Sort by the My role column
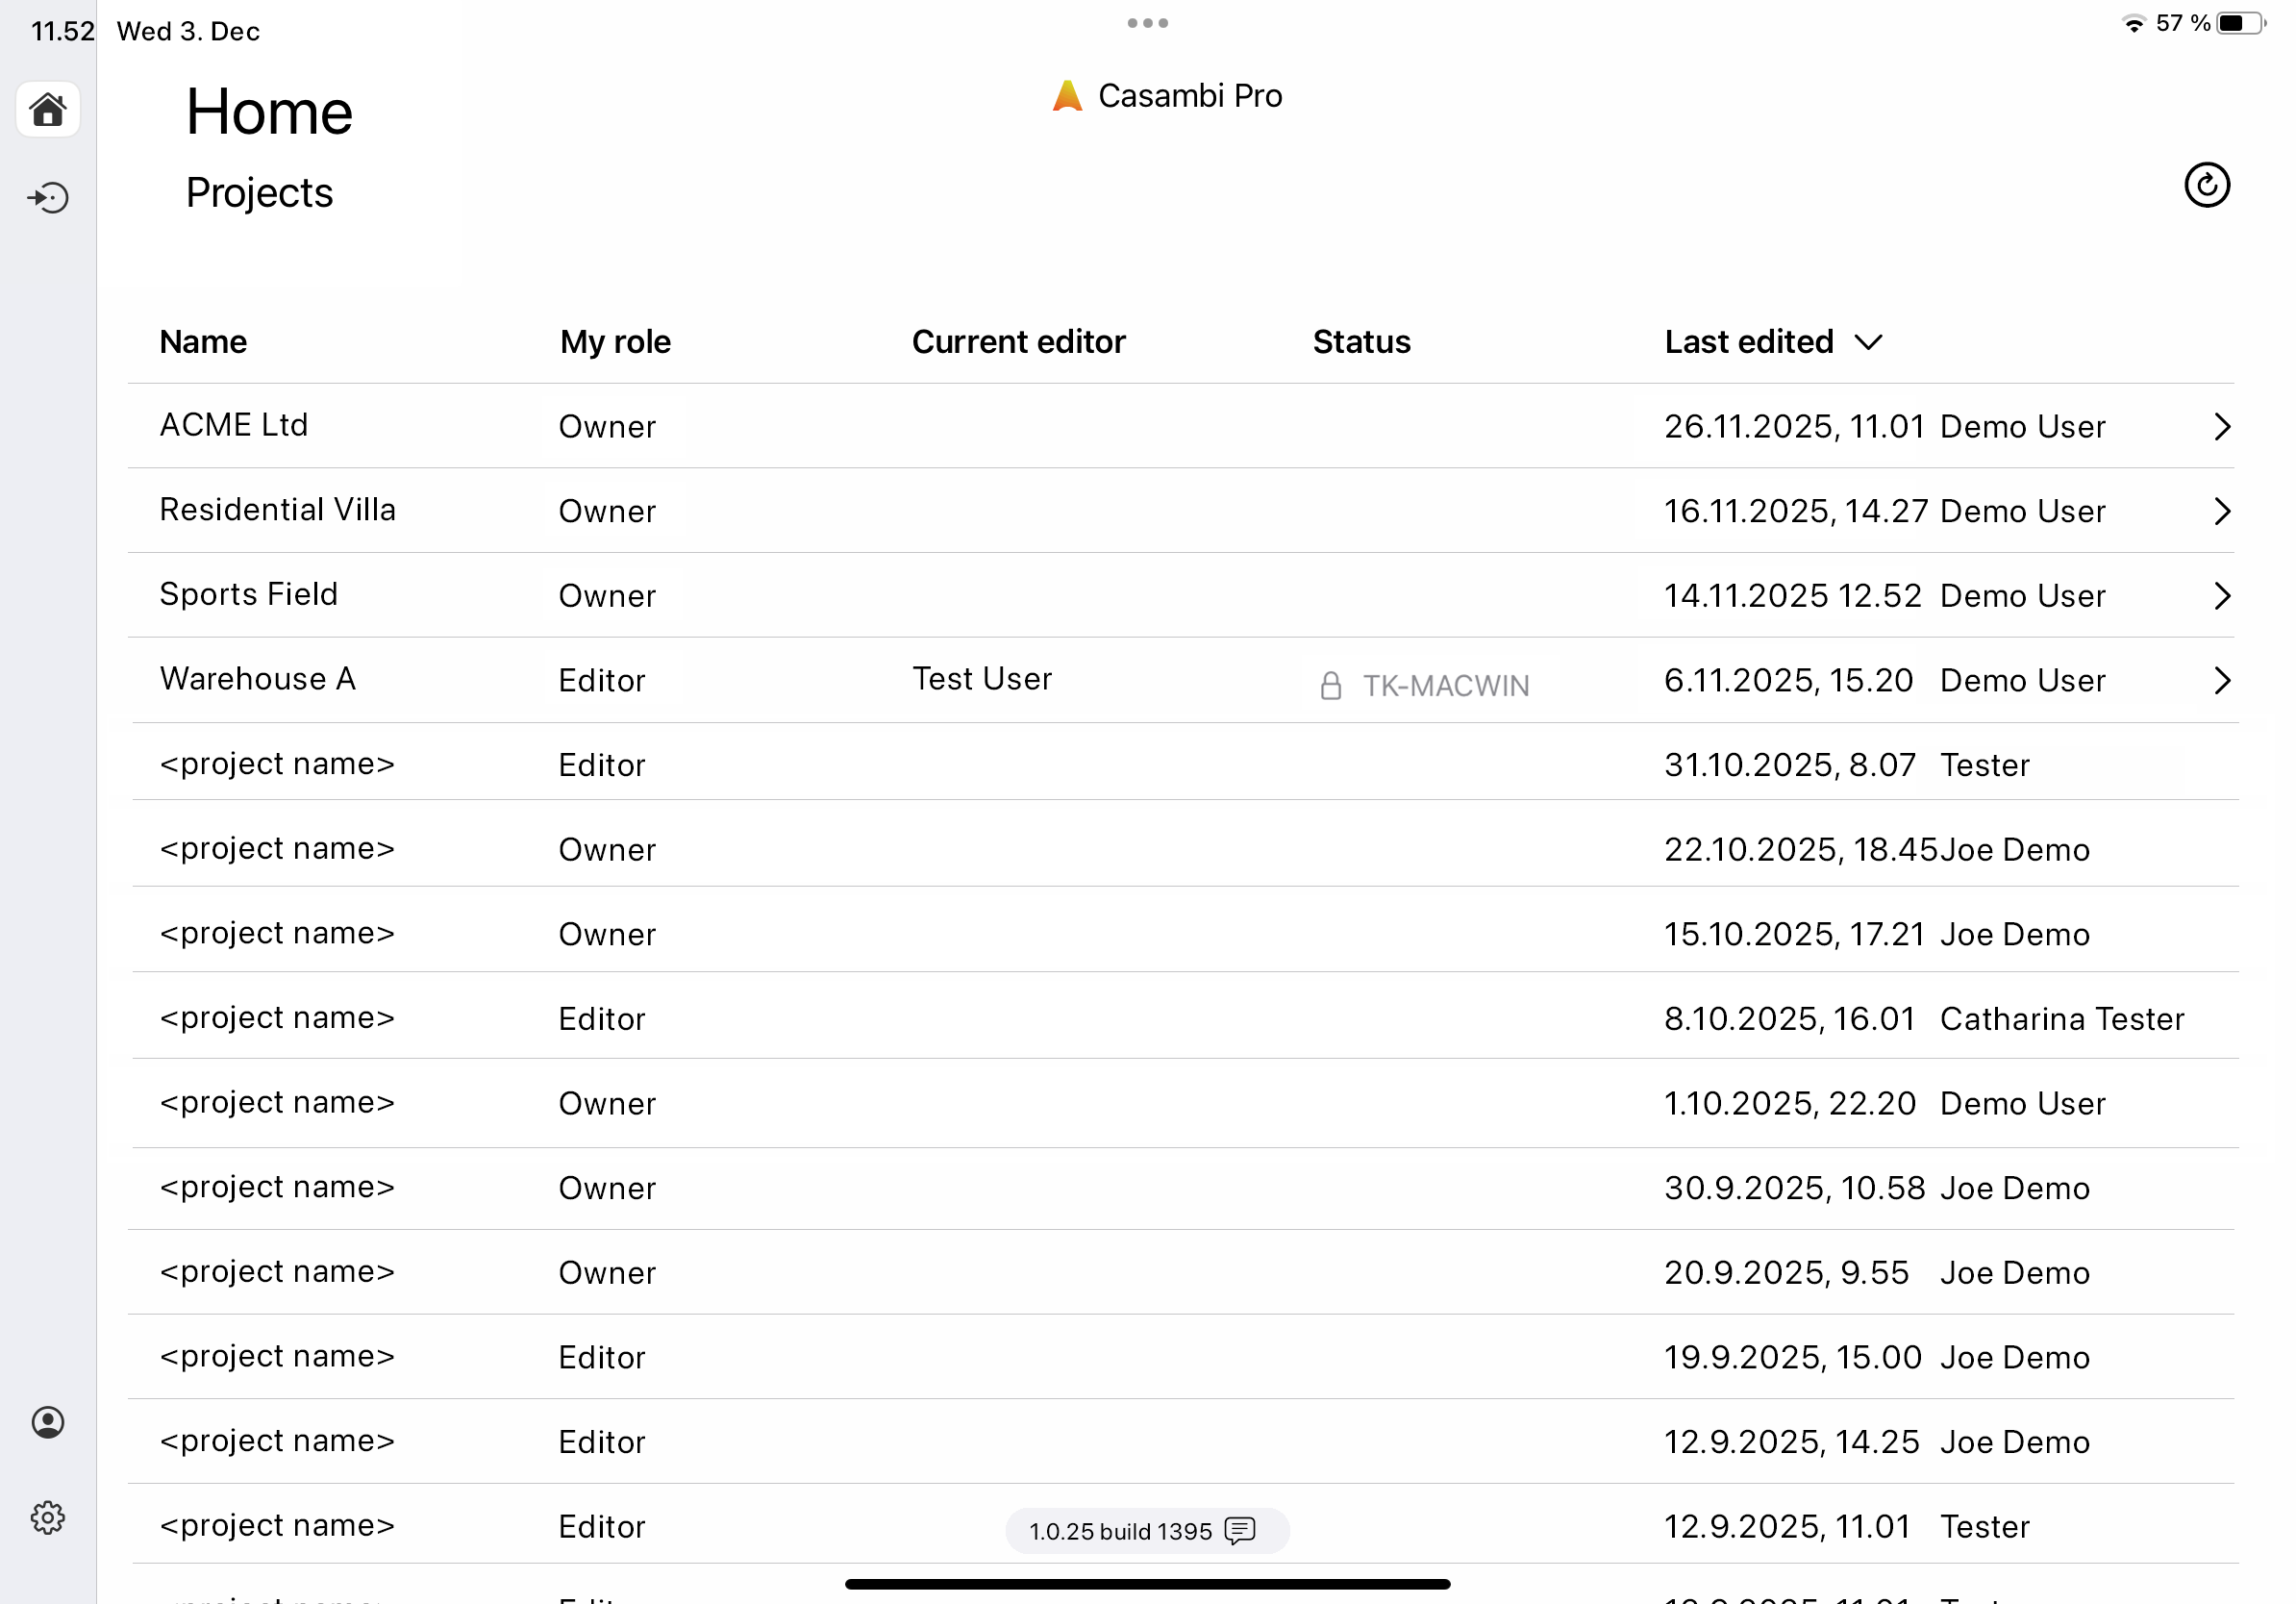The width and height of the screenshot is (2296, 1604). (615, 342)
